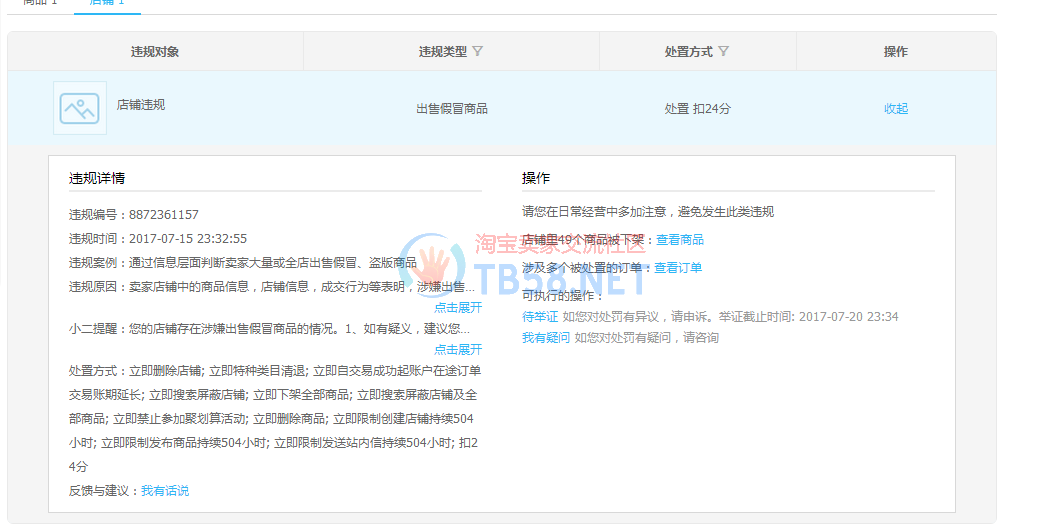Click the 店铺违规 label

(141, 104)
